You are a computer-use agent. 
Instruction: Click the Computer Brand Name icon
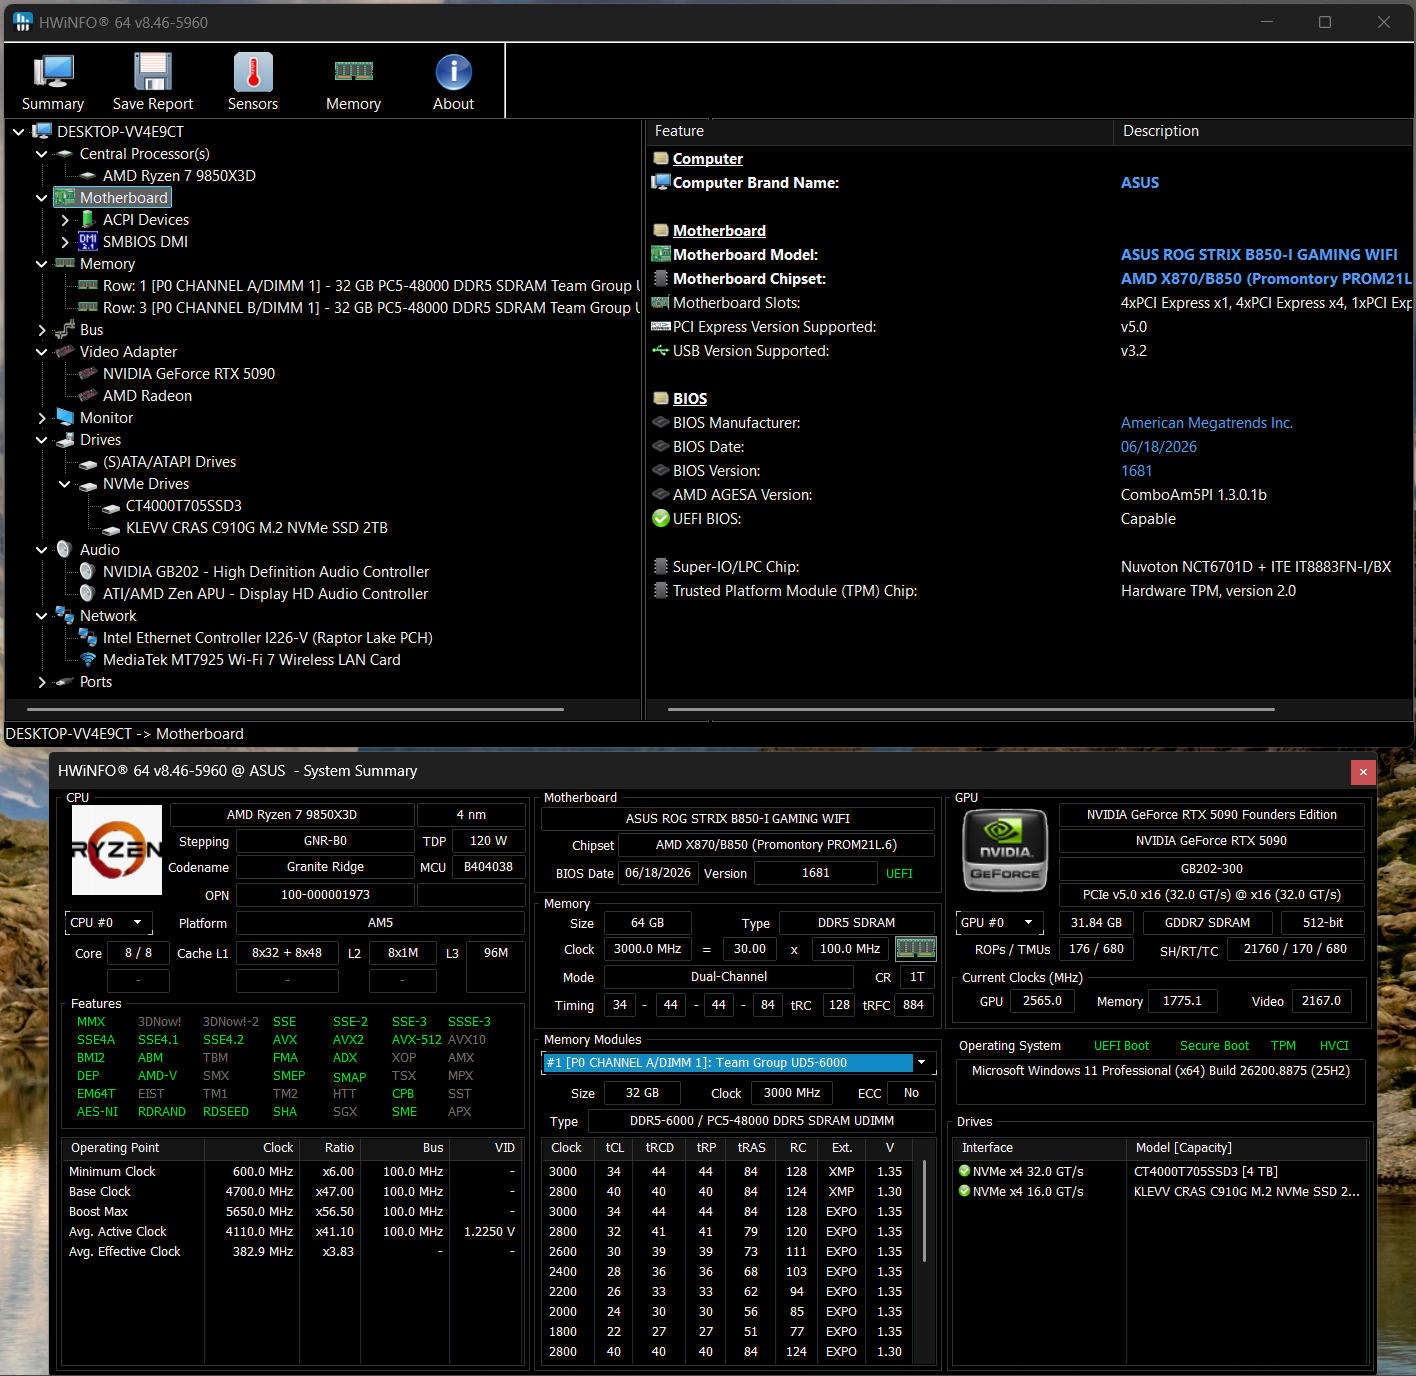[x=660, y=182]
